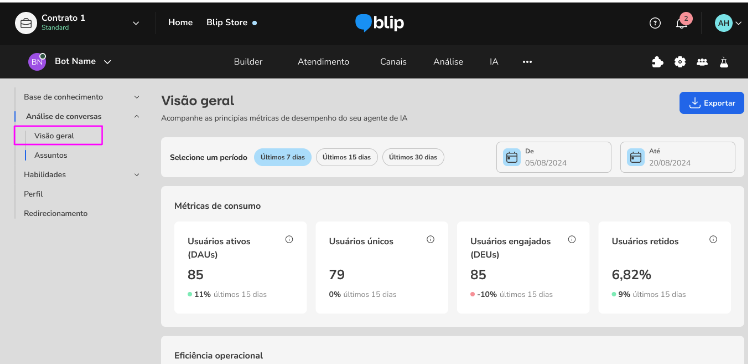Open bot settings gear icon
Viewport: 748px width, 364px height.
(680, 62)
